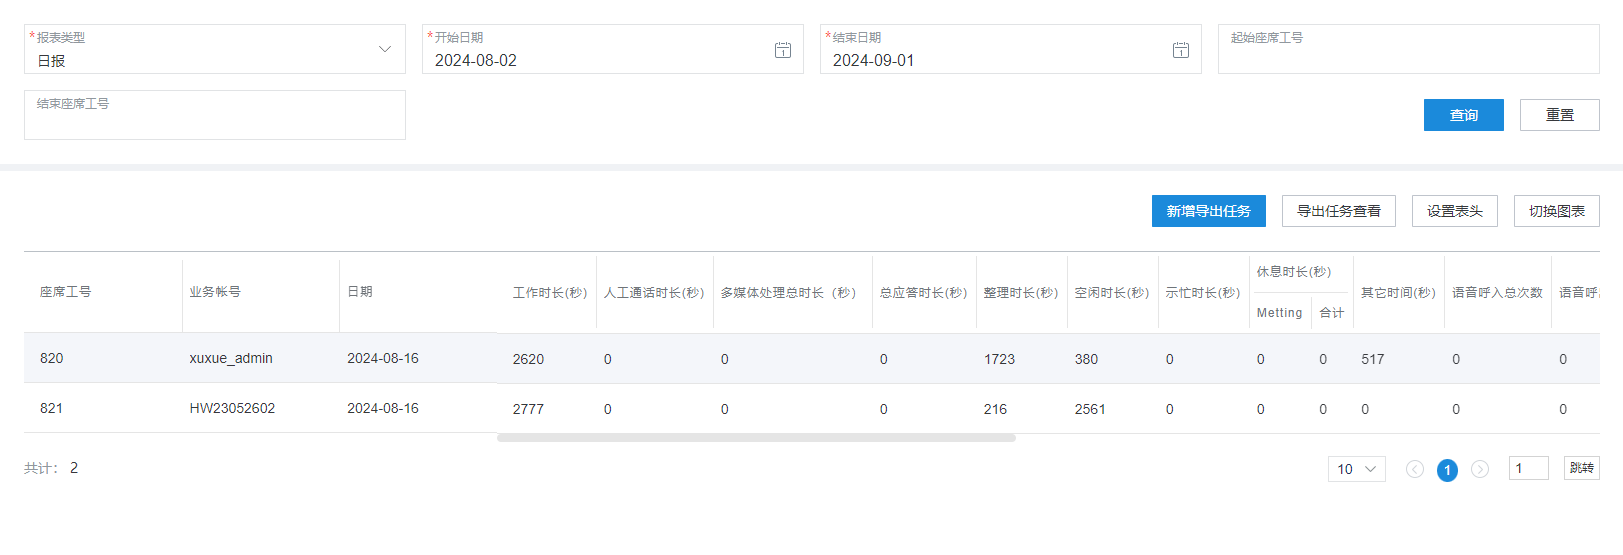Click the 业务帐号 column header
Viewport: 1623px width, 555px height.
coord(215,292)
